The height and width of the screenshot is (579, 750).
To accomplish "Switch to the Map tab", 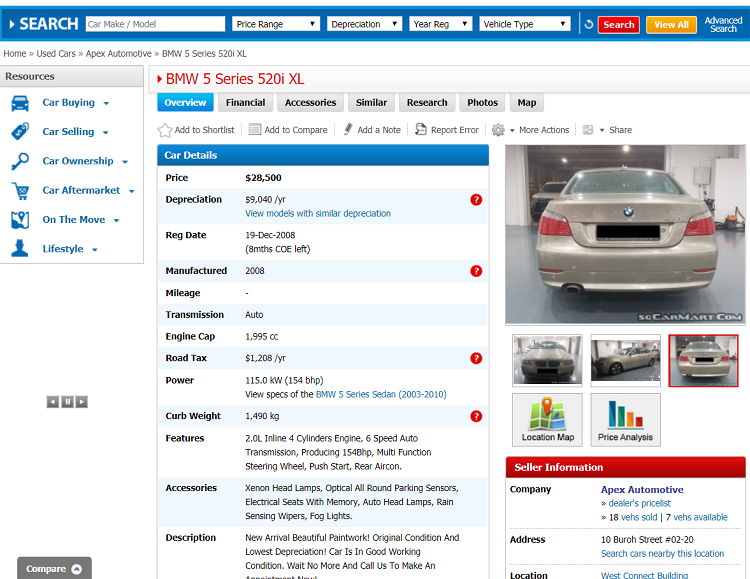I will [x=527, y=102].
